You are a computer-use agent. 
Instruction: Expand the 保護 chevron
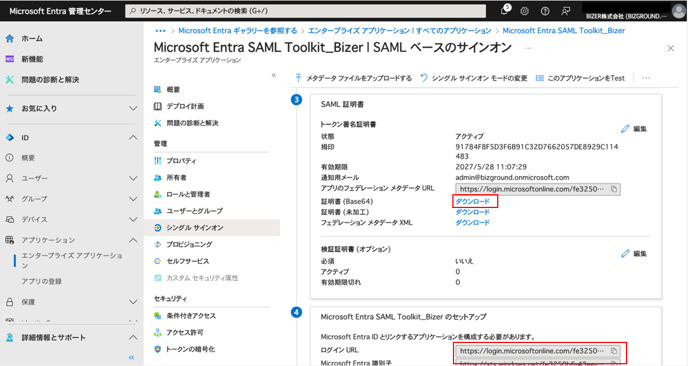133,301
